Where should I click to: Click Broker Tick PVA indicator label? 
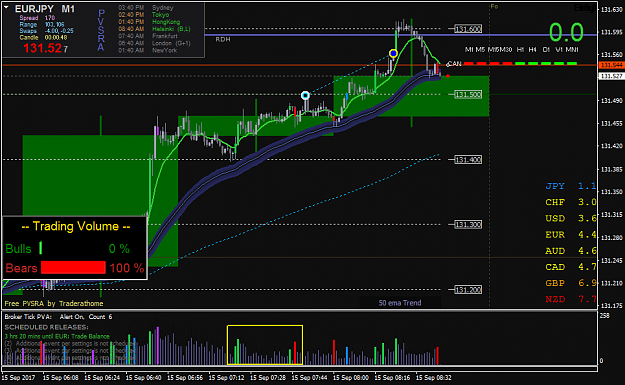28,317
